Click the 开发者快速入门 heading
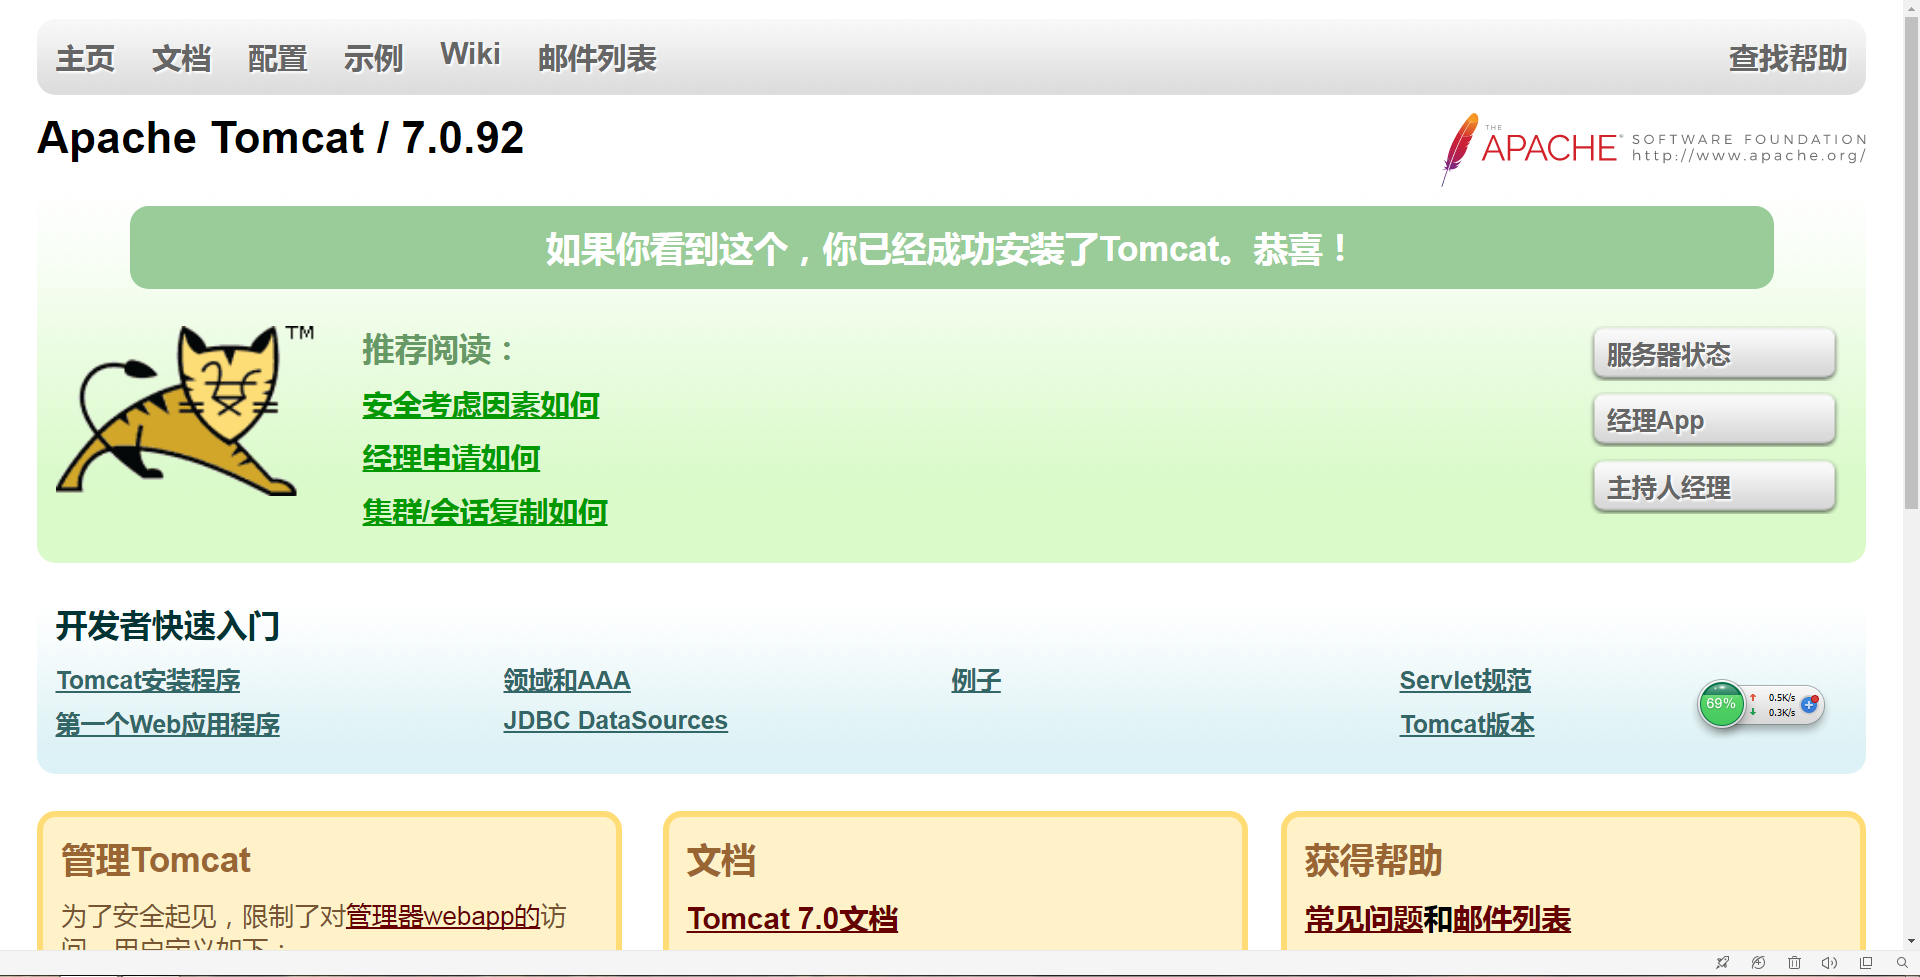The height and width of the screenshot is (977, 1920). tap(168, 626)
